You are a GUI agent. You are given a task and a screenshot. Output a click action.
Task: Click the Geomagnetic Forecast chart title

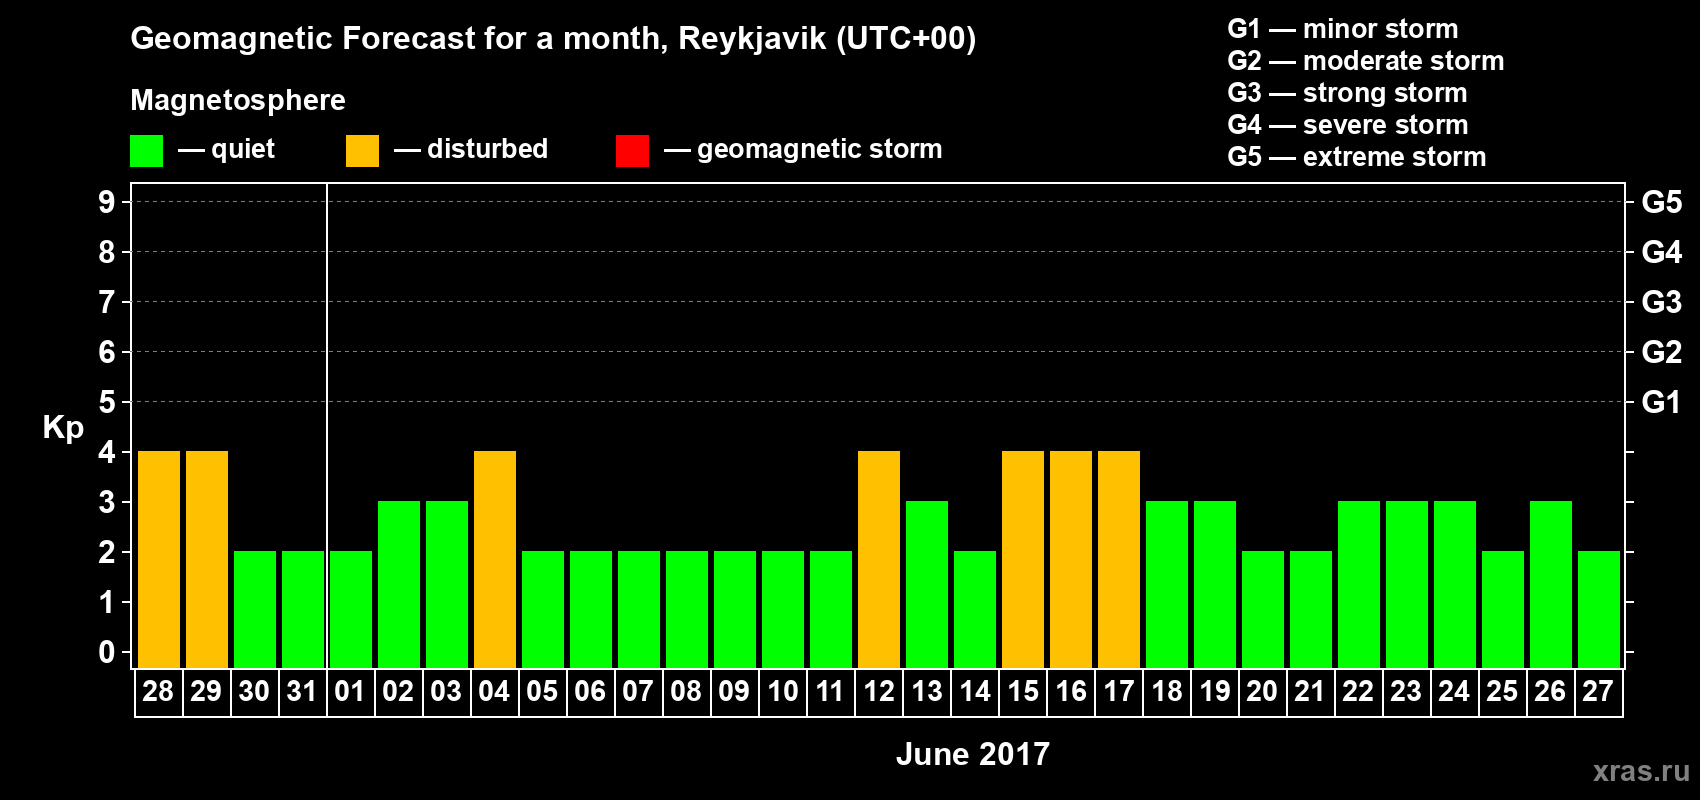pyautogui.click(x=553, y=39)
